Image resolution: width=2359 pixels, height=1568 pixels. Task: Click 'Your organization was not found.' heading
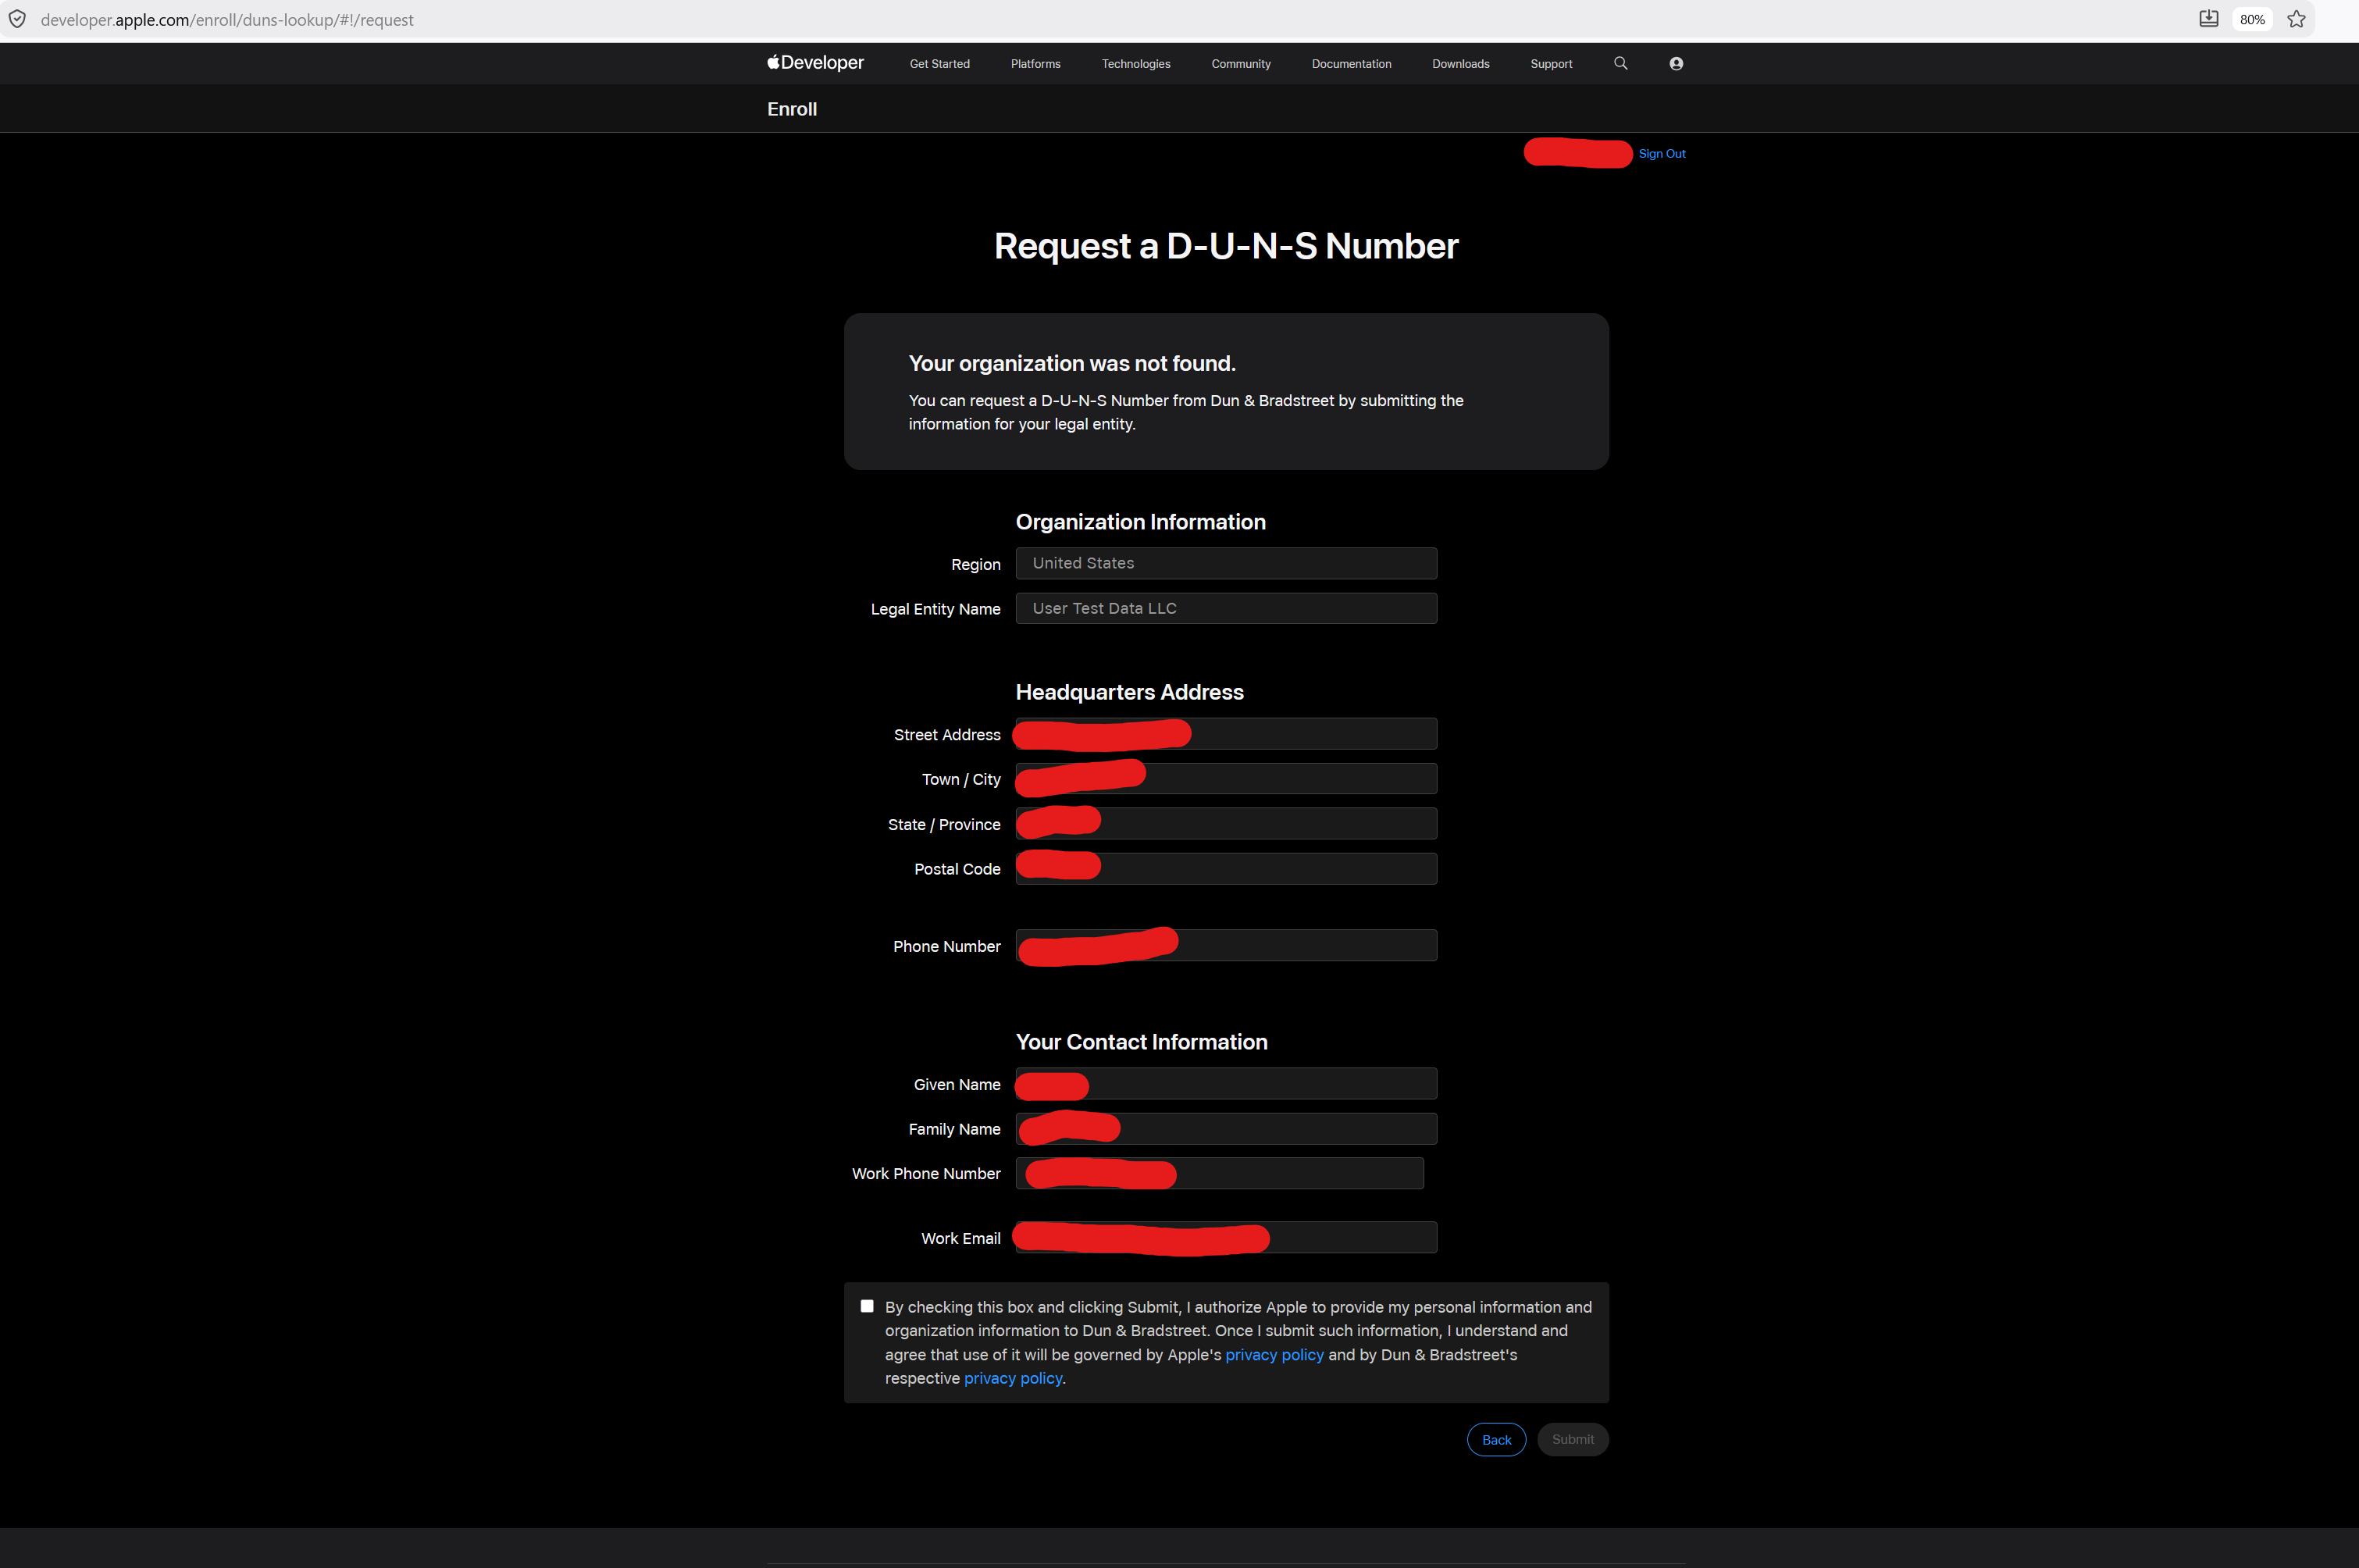point(1072,363)
